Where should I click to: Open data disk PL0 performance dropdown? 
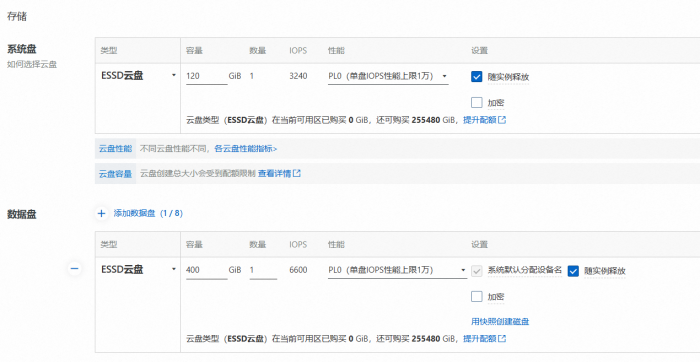397,270
